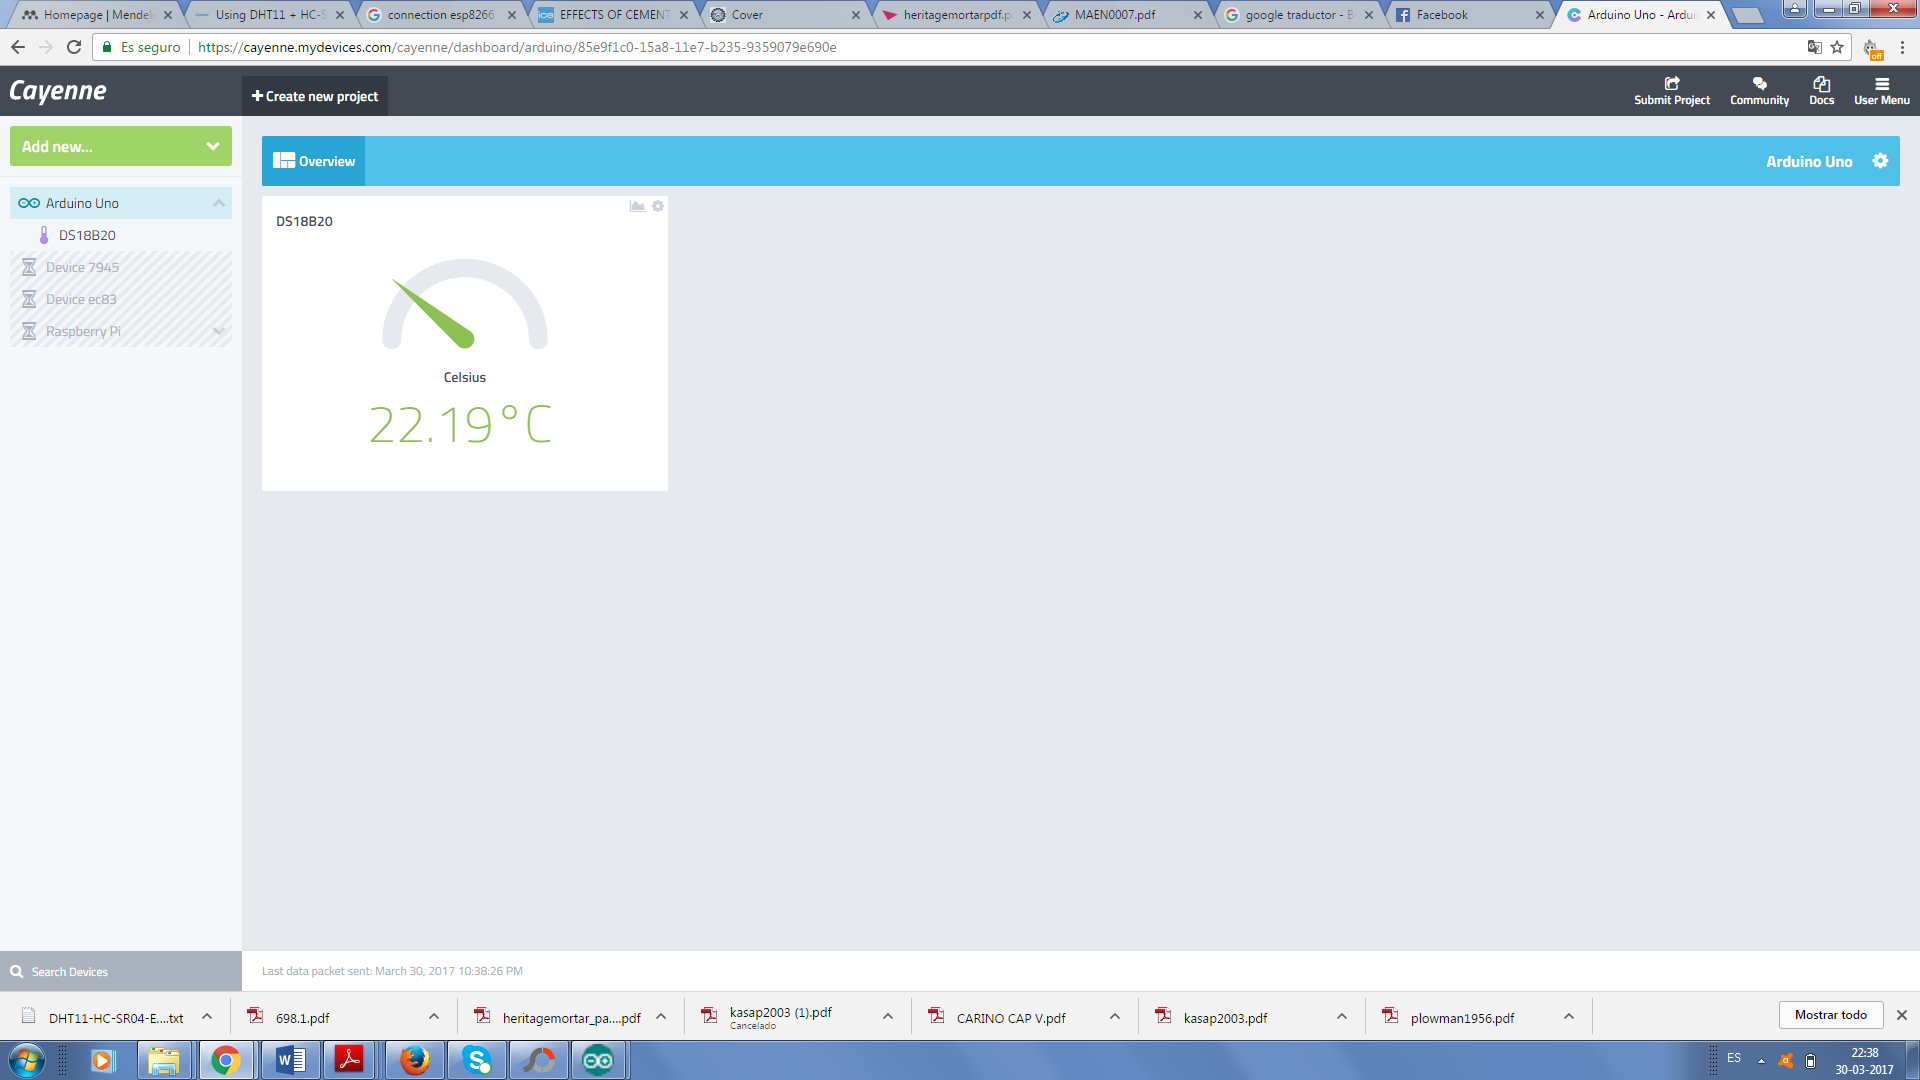Bookmark page with star icon

1837,47
